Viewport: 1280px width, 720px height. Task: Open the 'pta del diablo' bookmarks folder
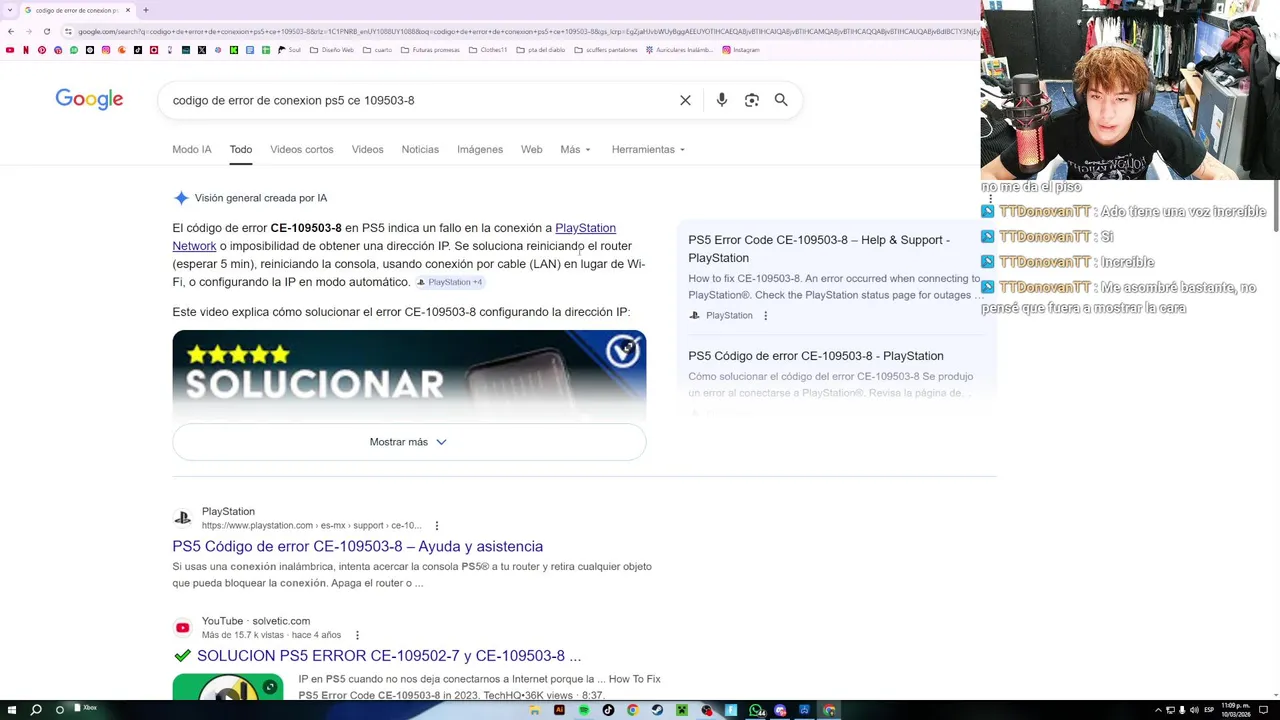(541, 50)
